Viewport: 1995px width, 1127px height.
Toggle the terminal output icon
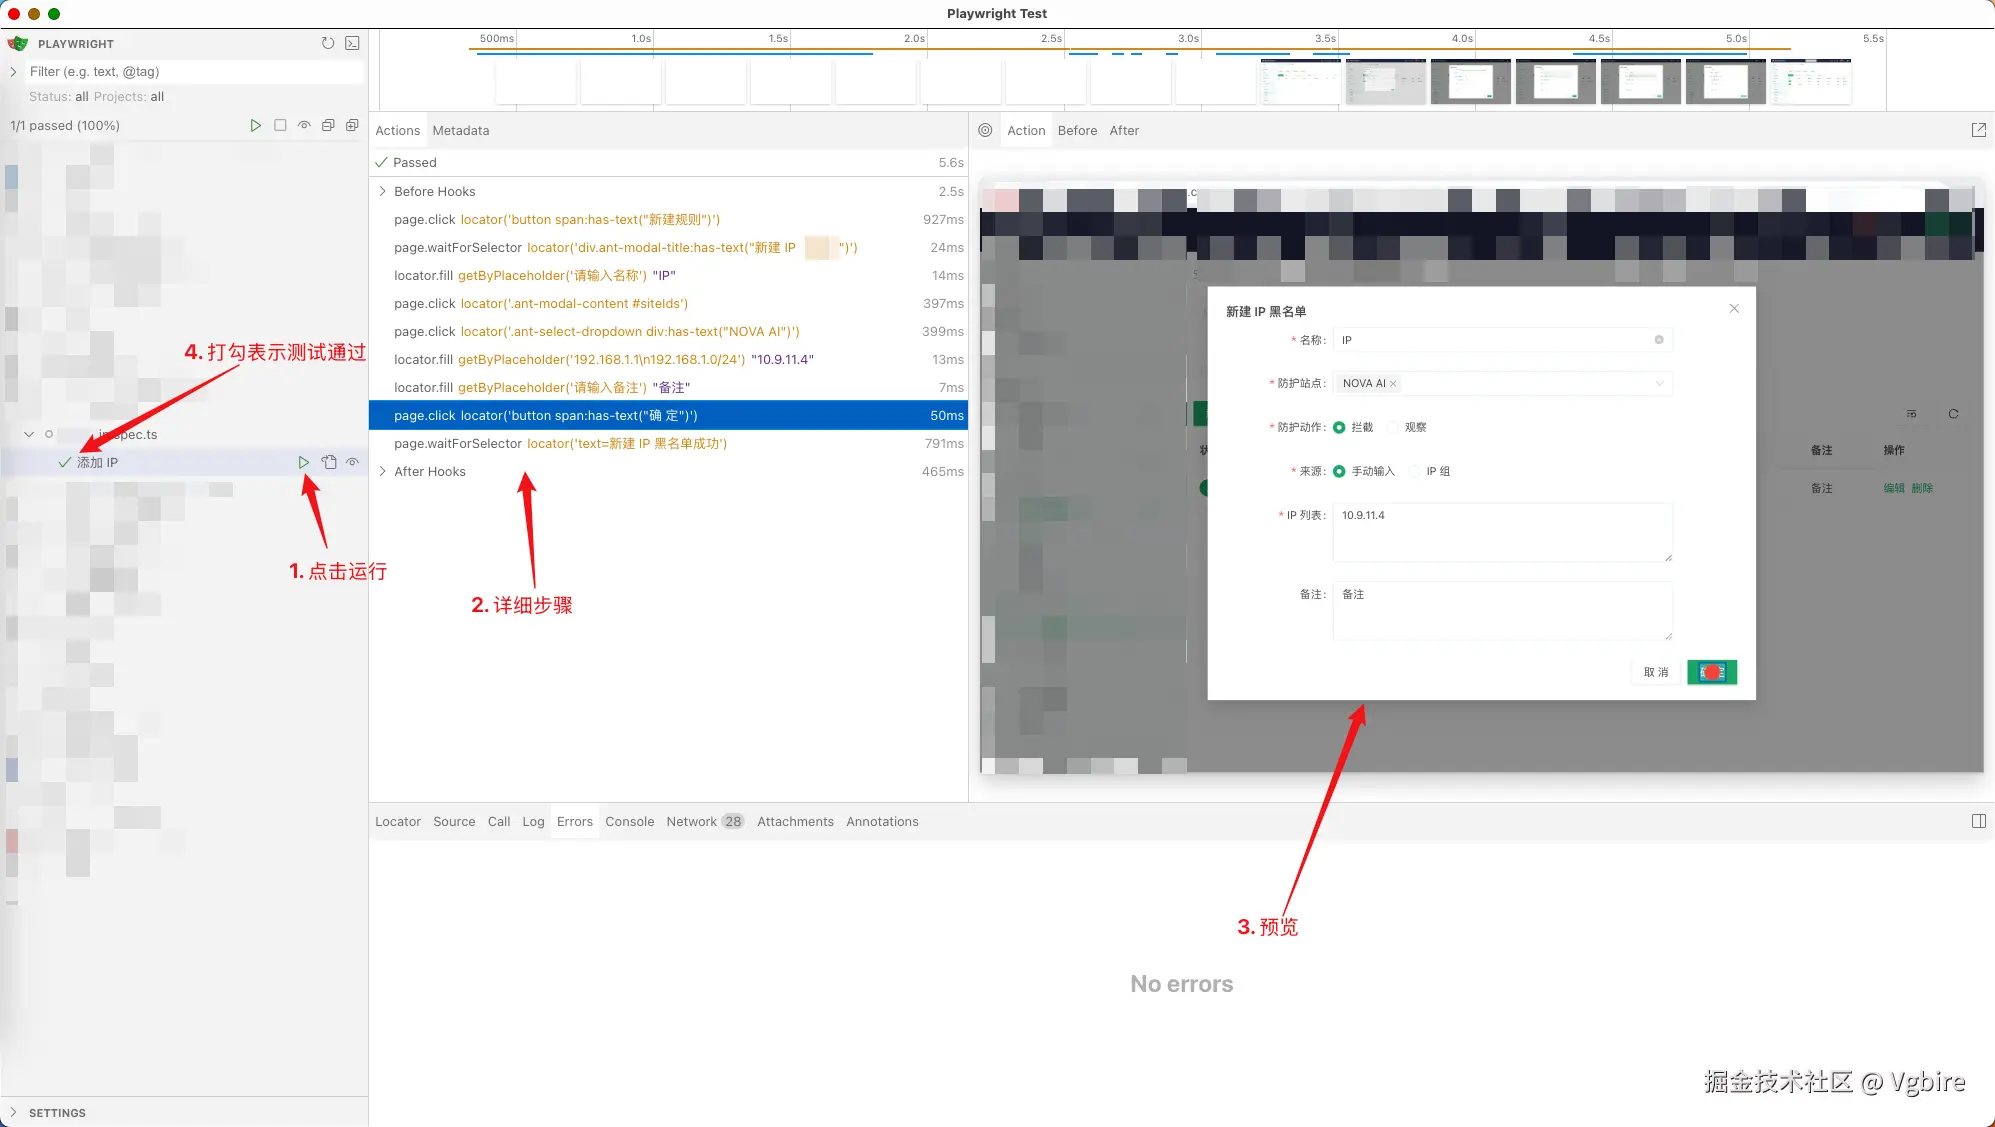pos(352,43)
